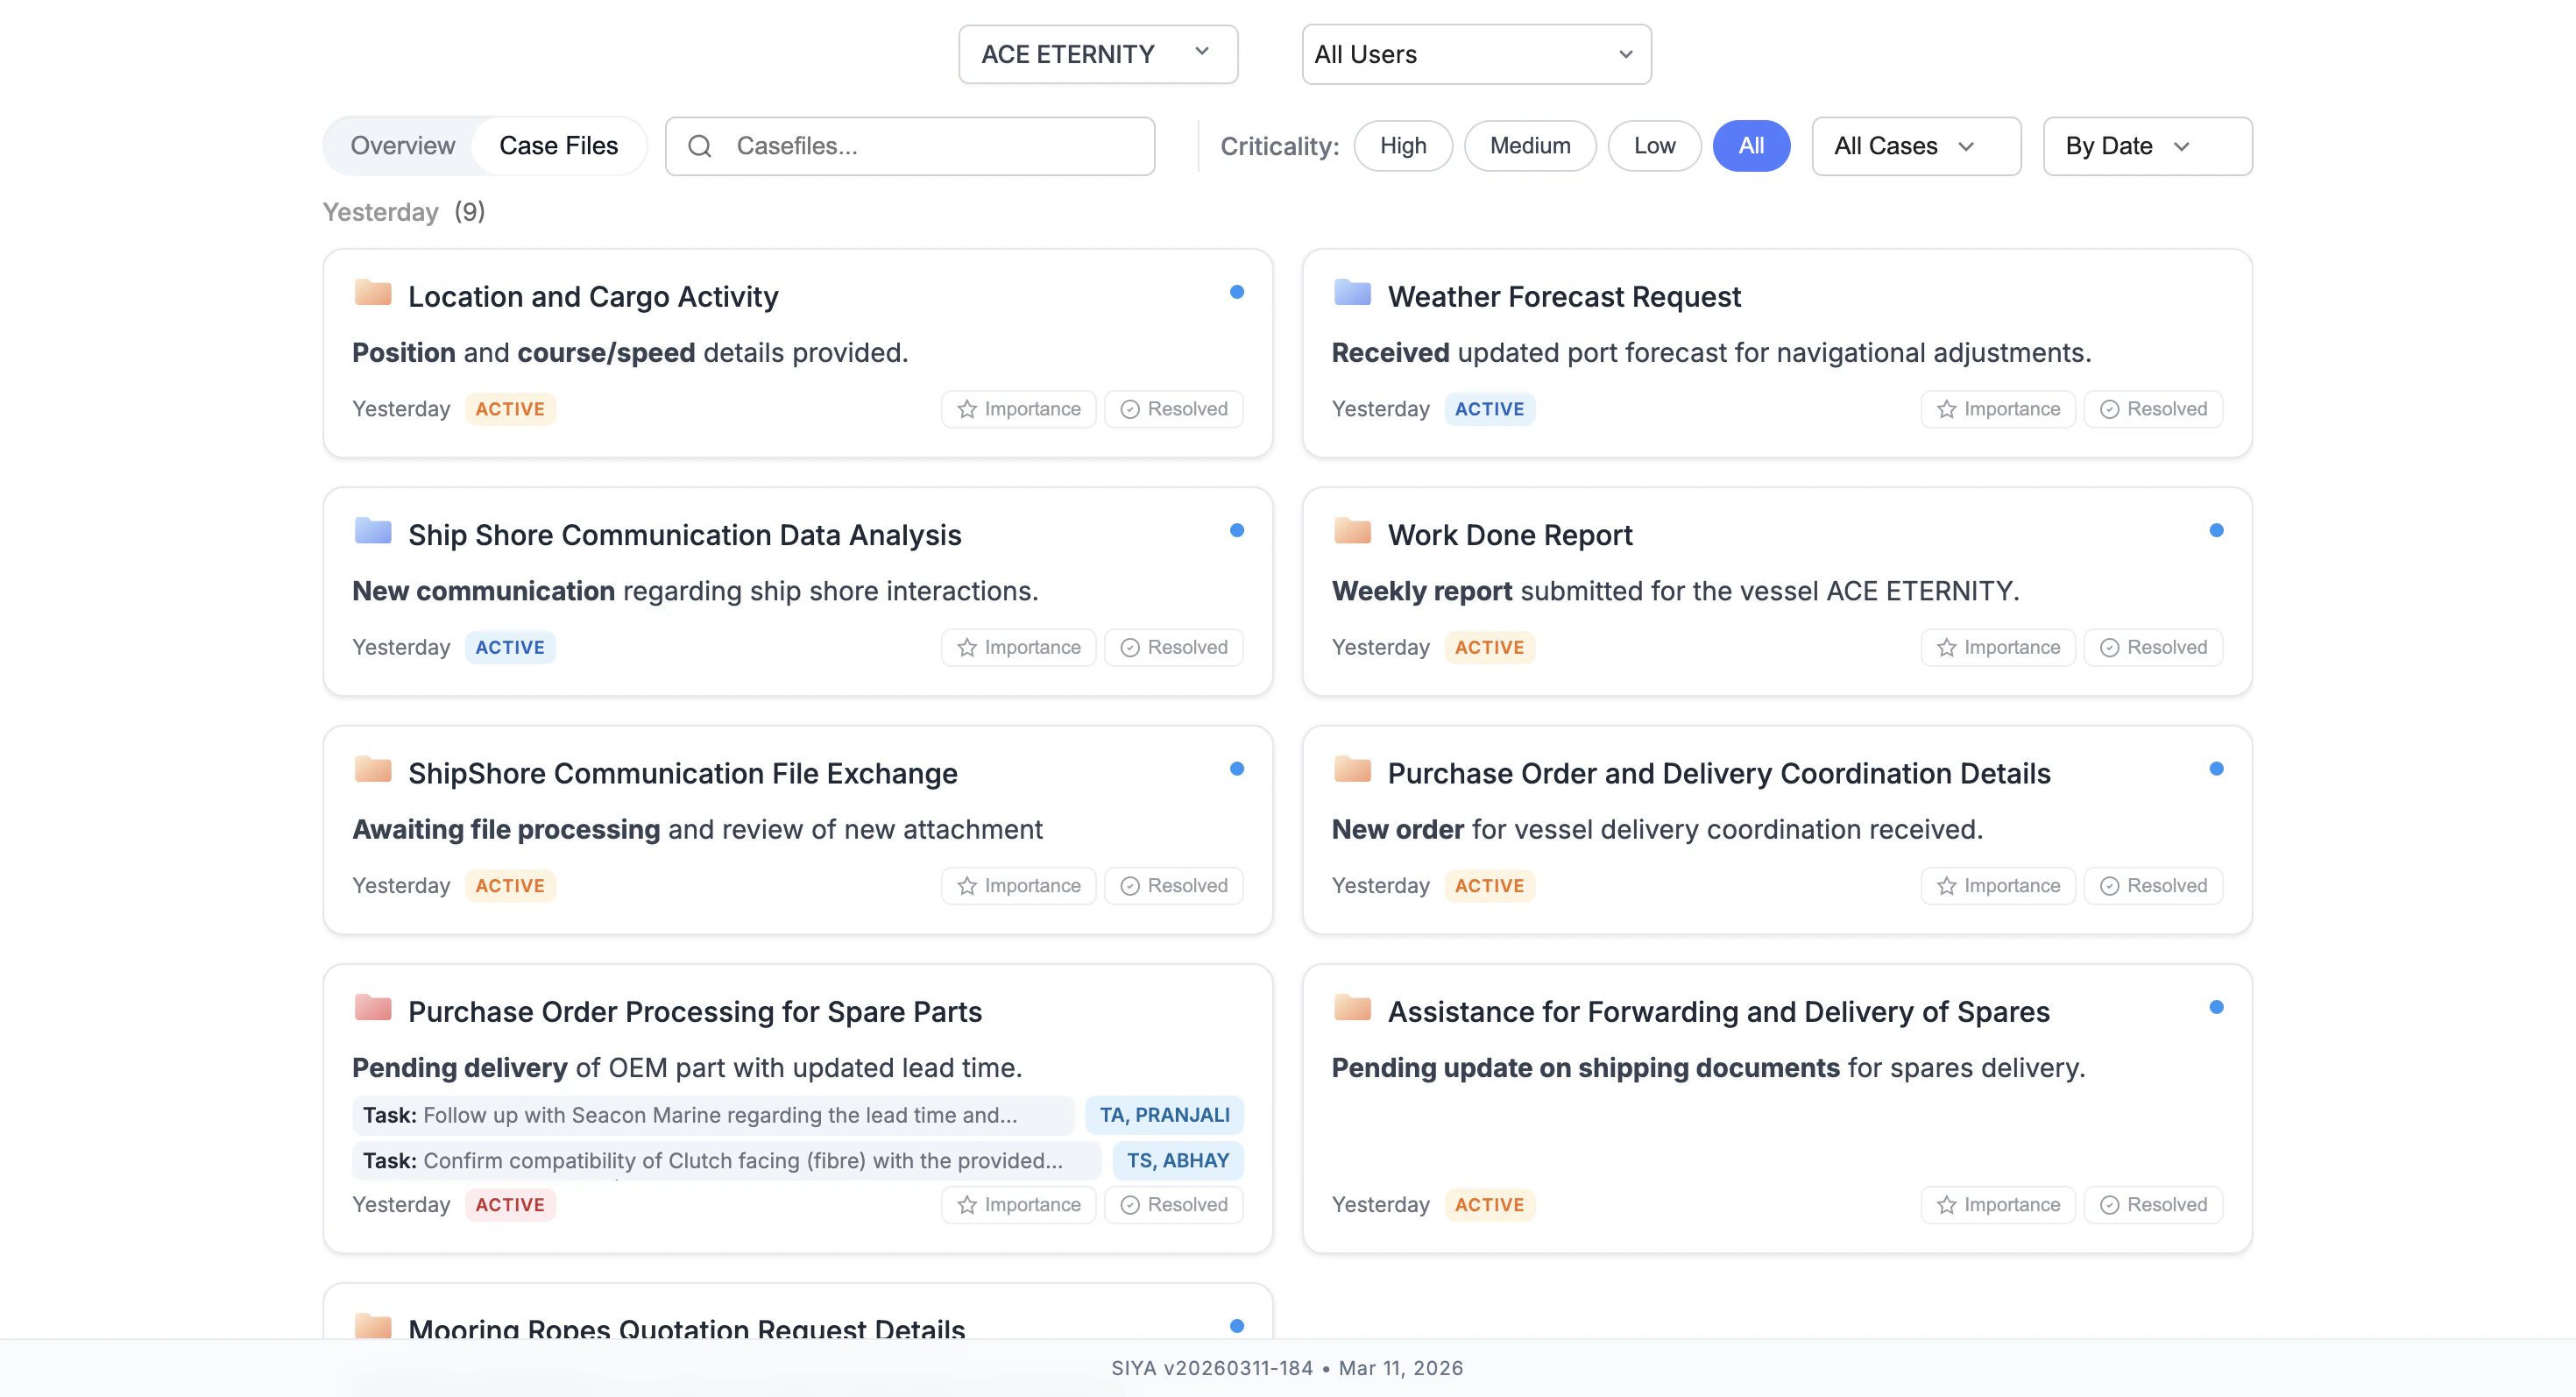Click the folder icon on Mooring Ropes Quotation Request Details
This screenshot has width=2576, height=1397.
[x=372, y=1325]
